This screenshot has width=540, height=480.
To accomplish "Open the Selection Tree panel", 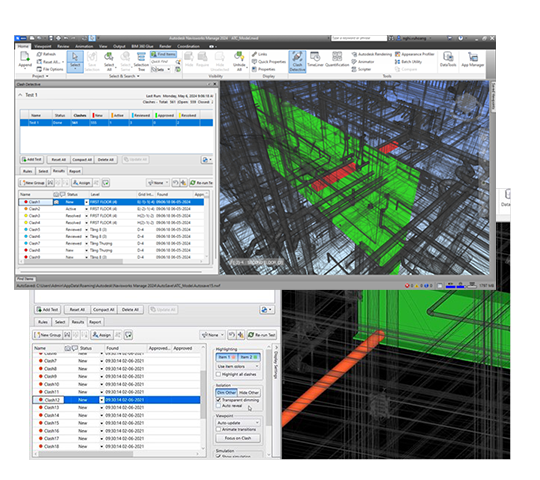I will (141, 61).
